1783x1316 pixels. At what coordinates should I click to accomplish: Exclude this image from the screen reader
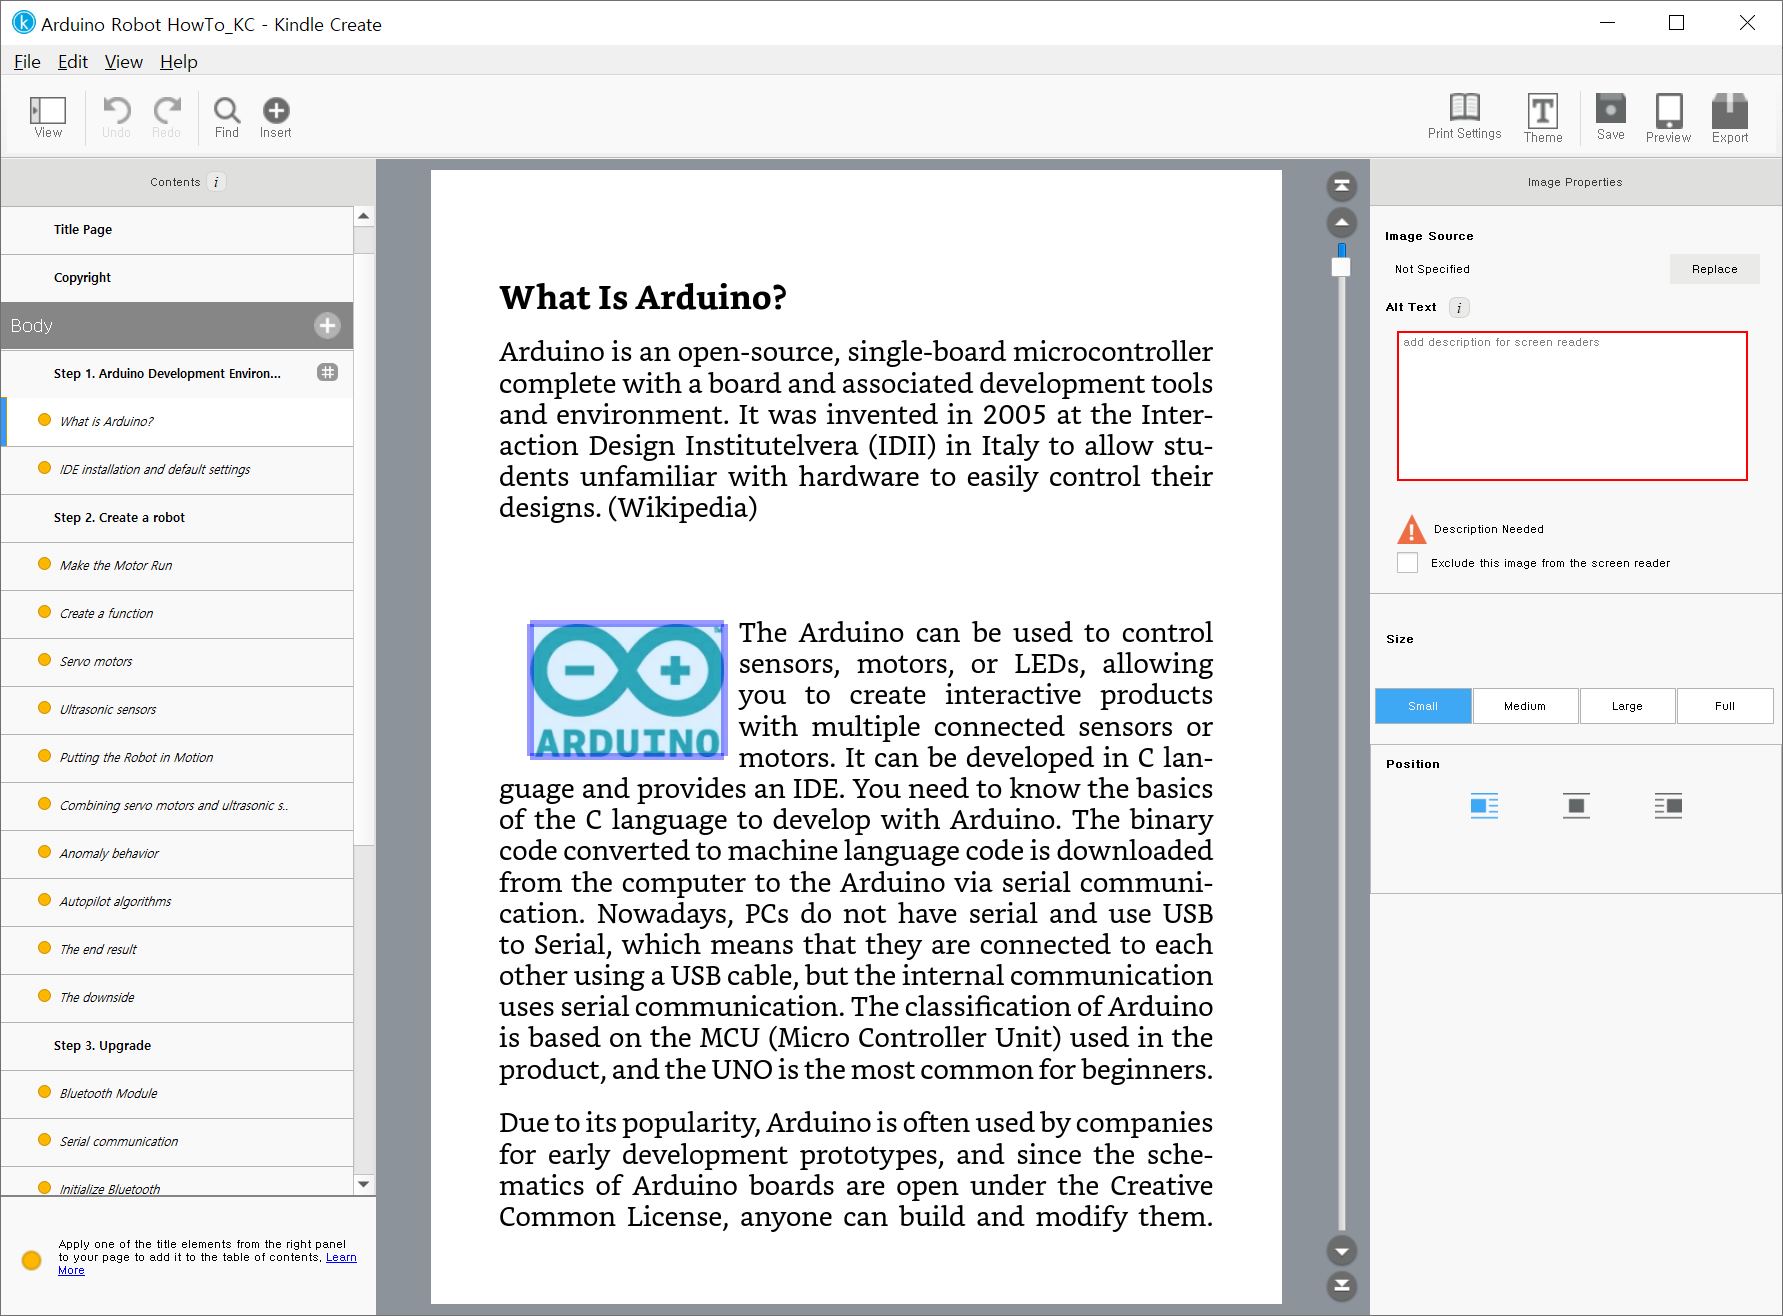[1407, 563]
